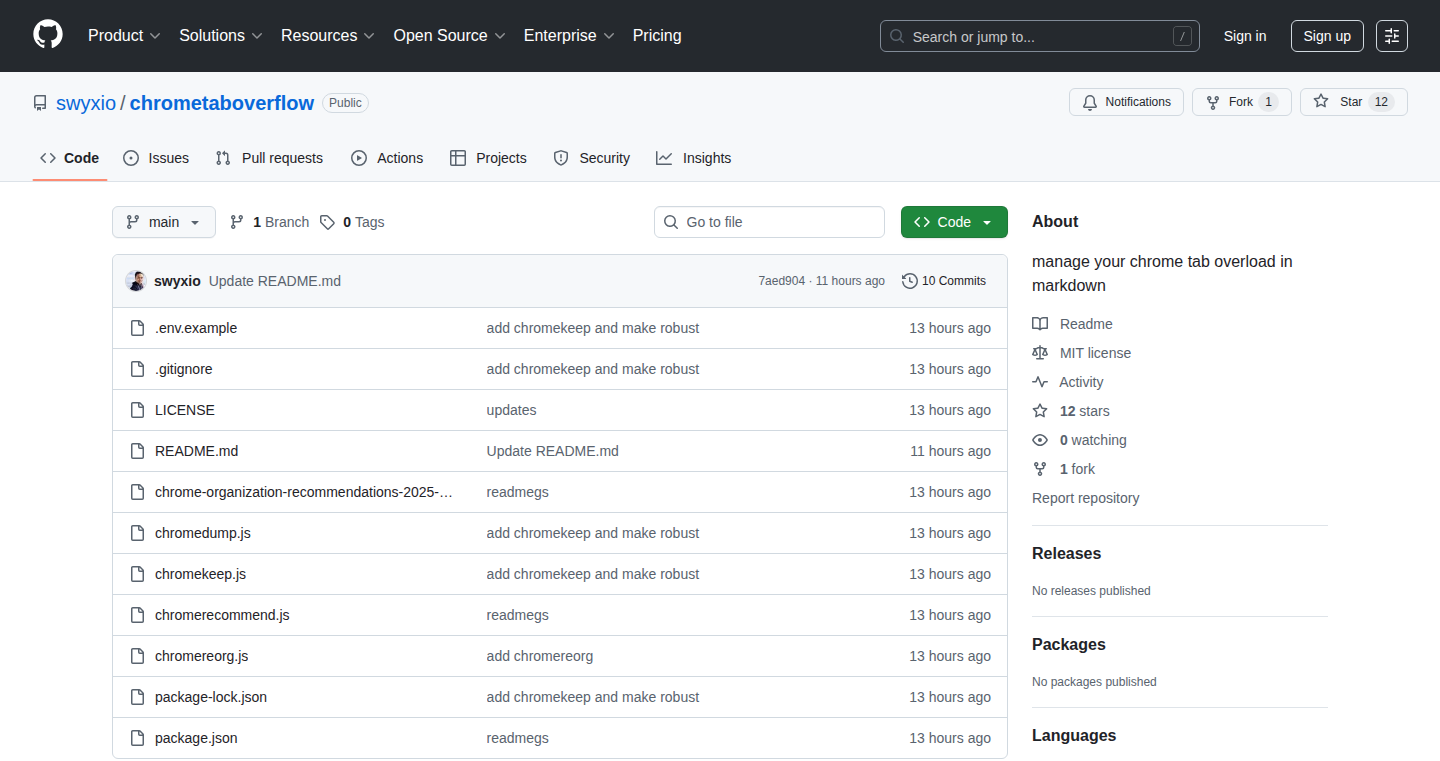
Task: Click the file icon beside LICENSE
Action: (137, 410)
